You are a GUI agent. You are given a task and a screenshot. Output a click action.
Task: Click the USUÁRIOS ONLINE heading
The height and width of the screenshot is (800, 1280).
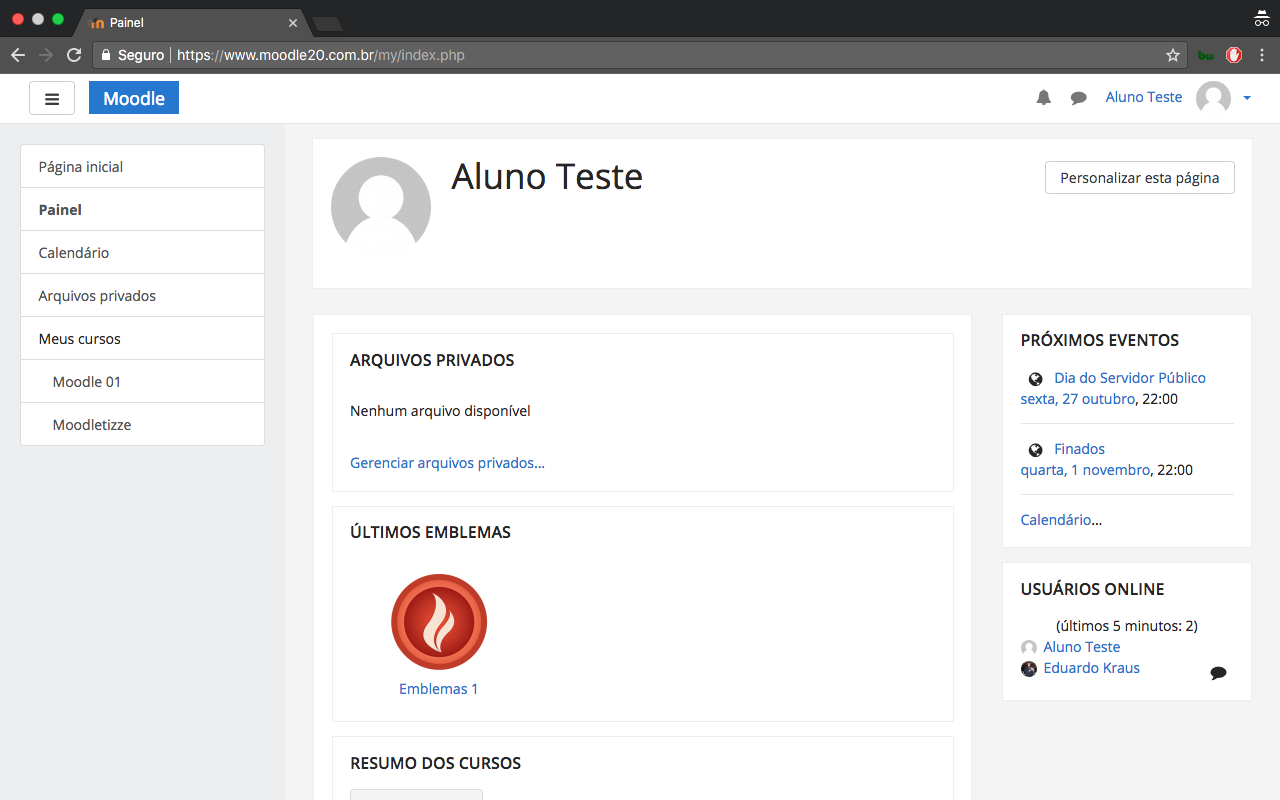tap(1093, 589)
